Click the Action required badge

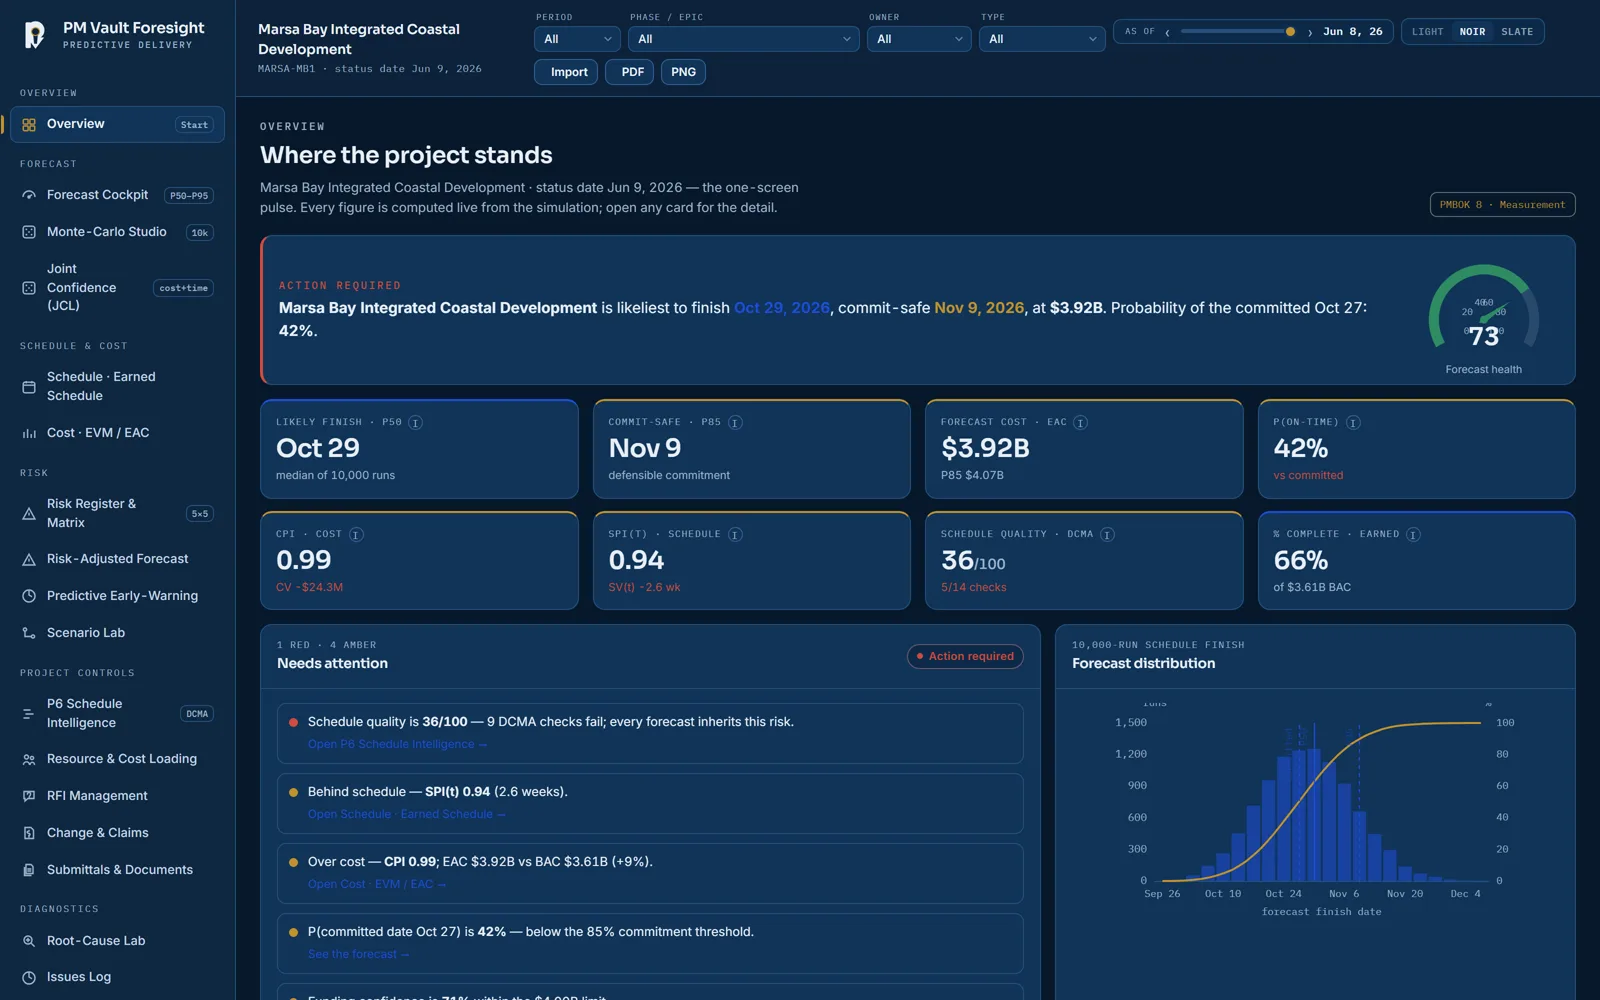click(x=965, y=656)
